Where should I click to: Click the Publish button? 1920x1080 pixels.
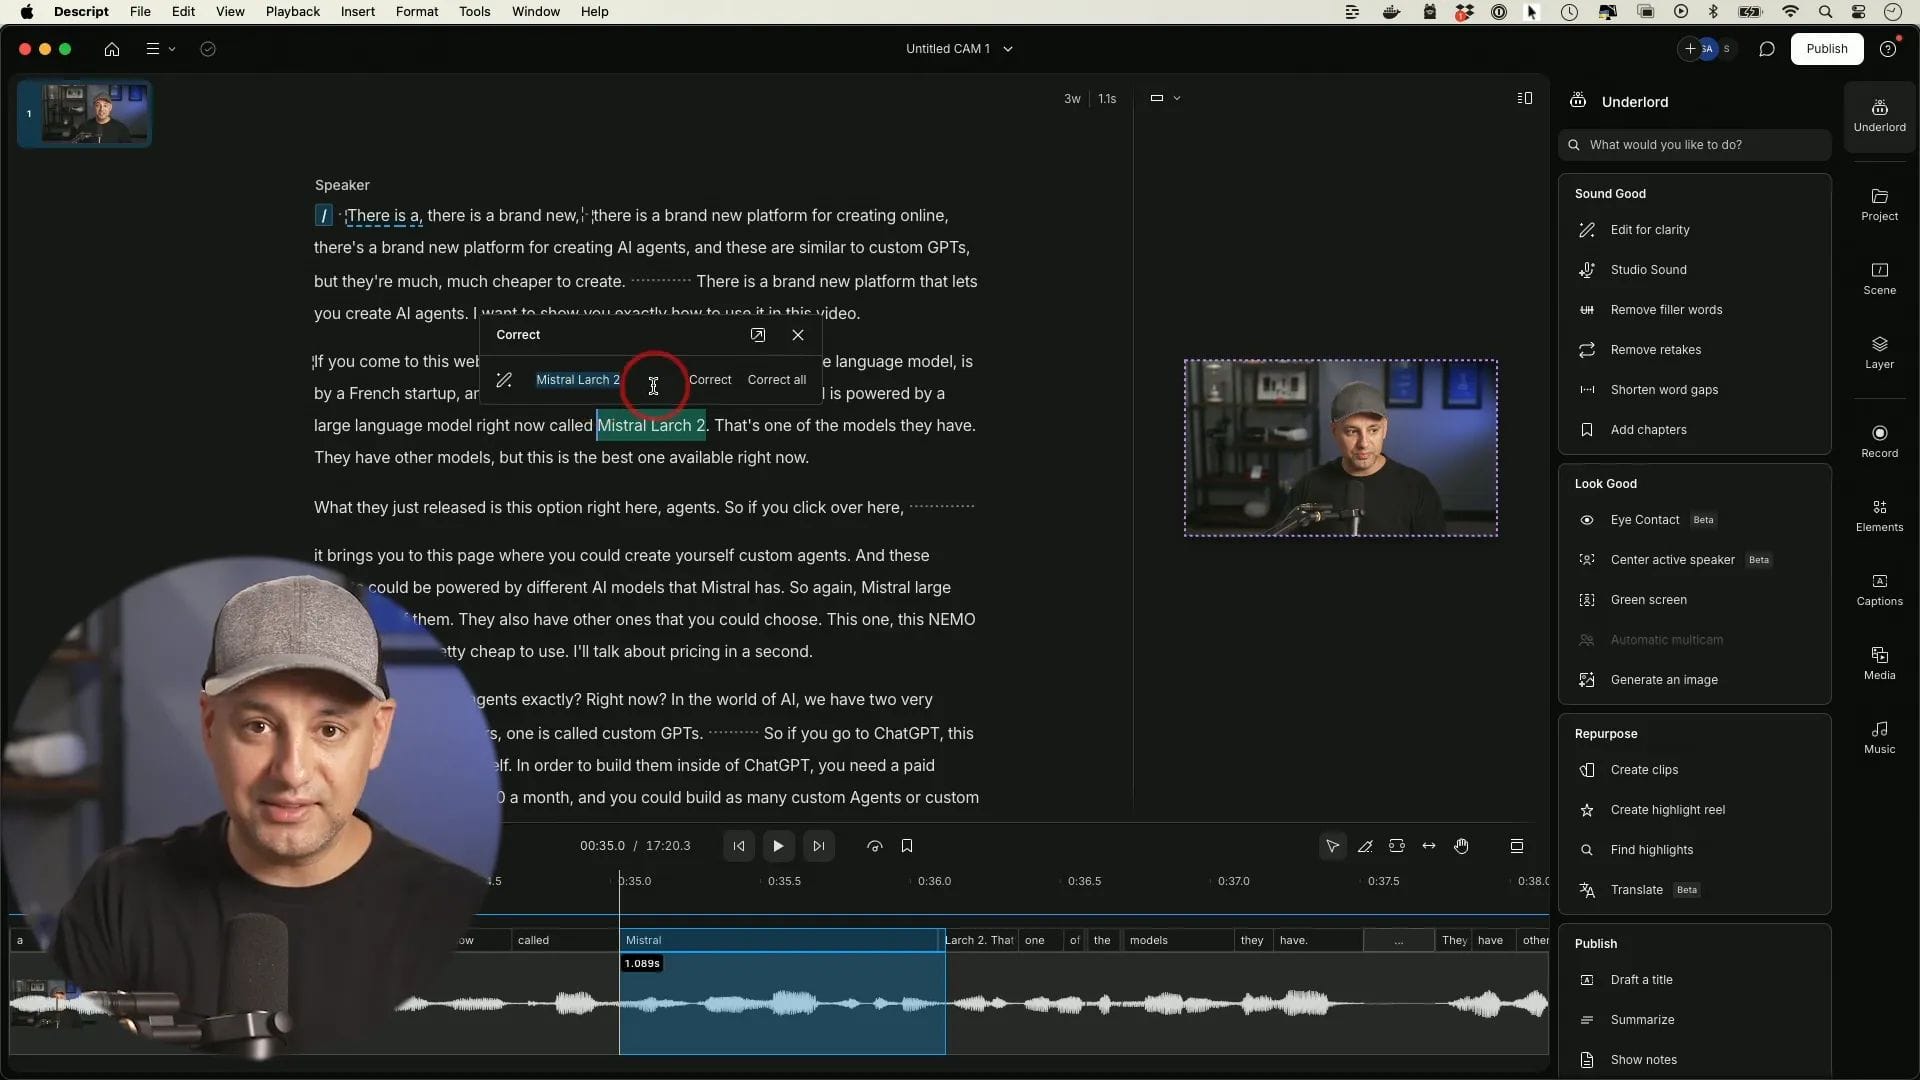coord(1827,49)
